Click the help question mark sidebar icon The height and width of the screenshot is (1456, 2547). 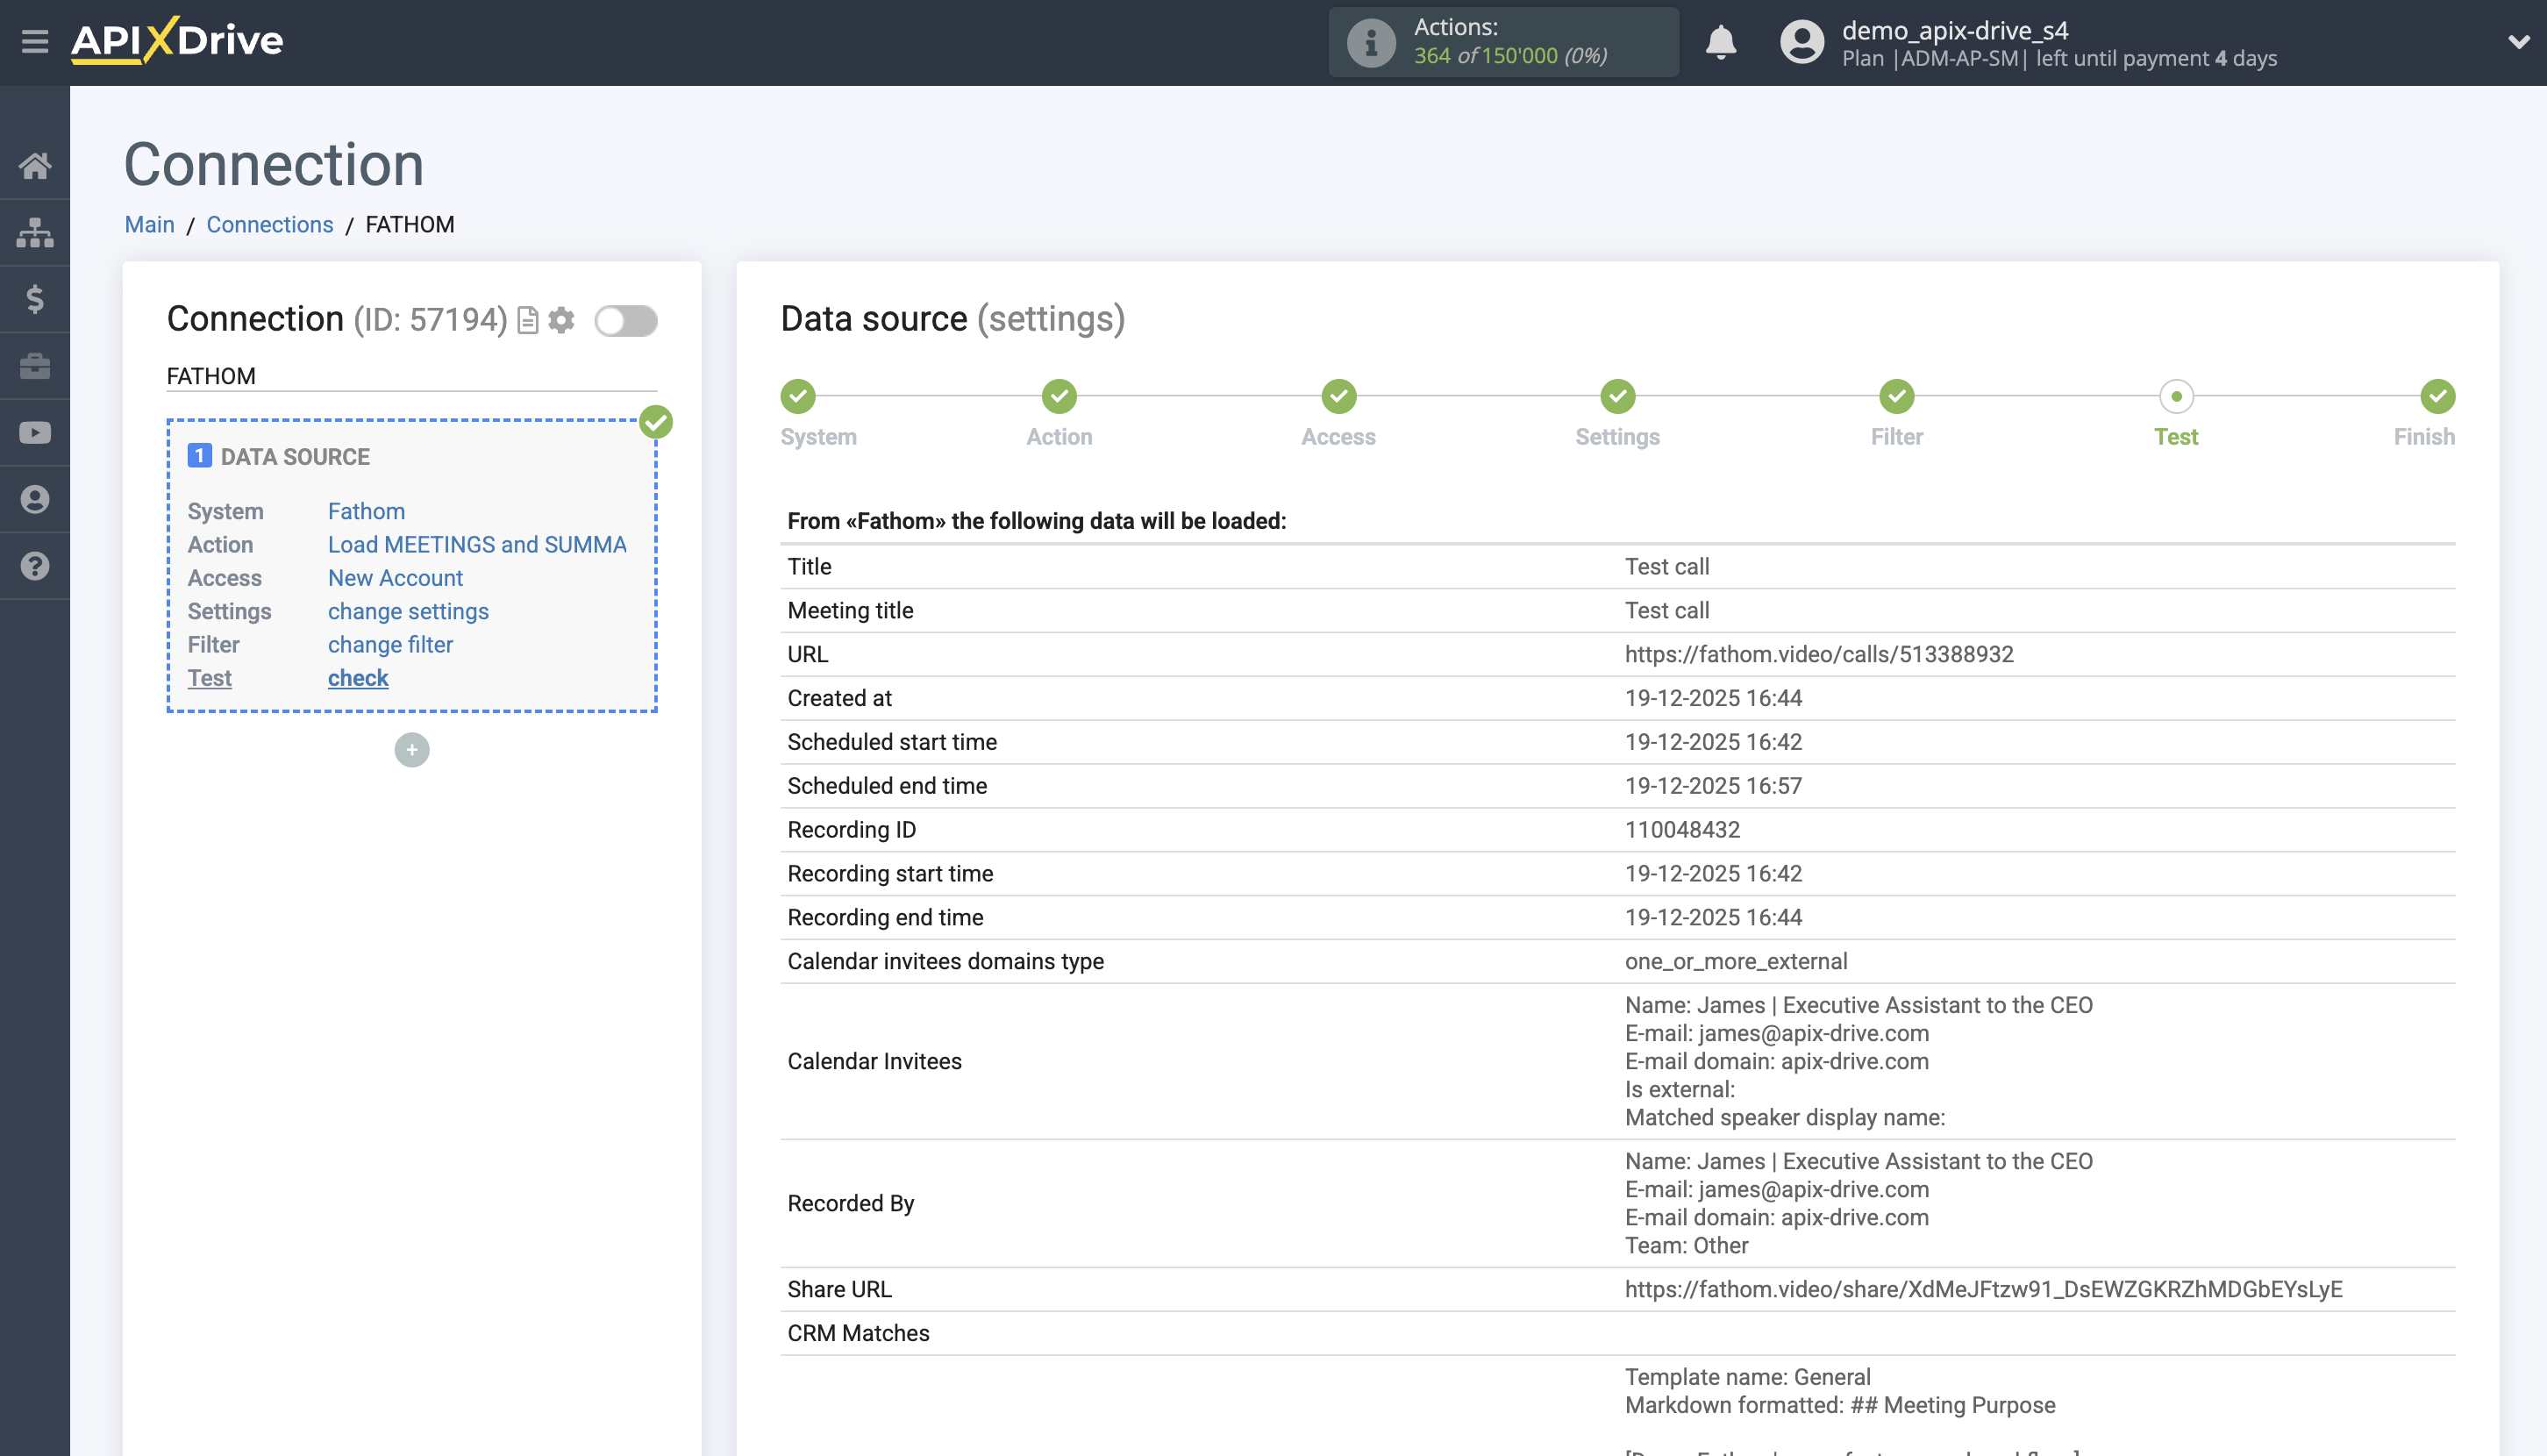[35, 566]
